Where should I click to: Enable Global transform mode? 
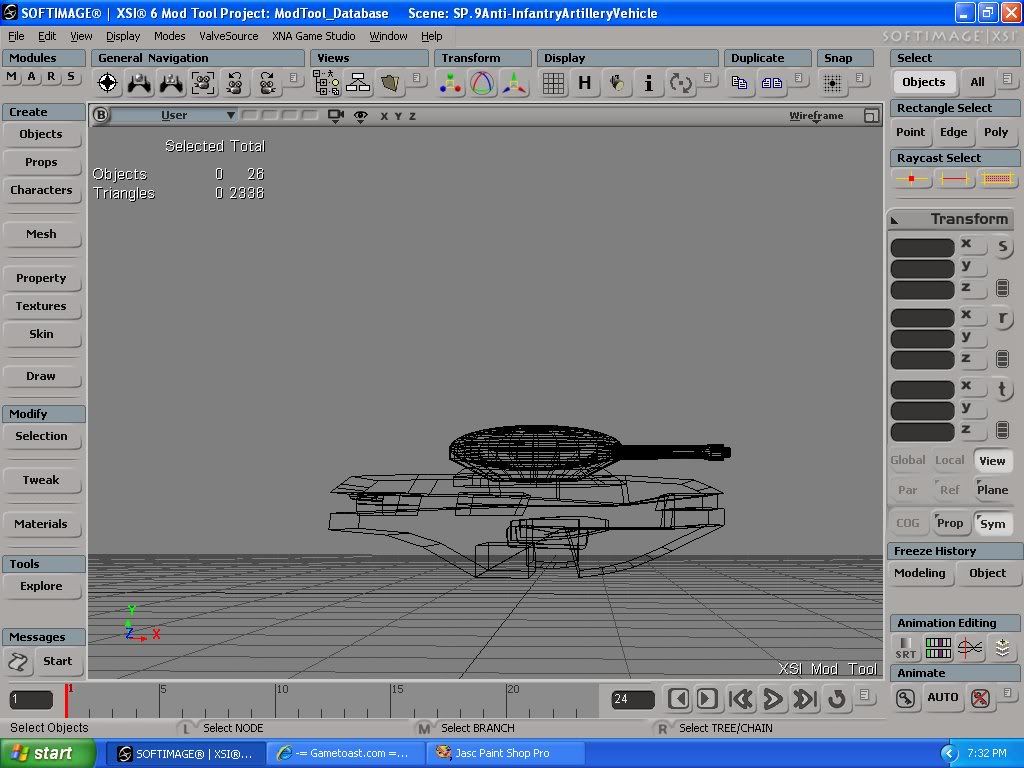pyautogui.click(x=908, y=460)
